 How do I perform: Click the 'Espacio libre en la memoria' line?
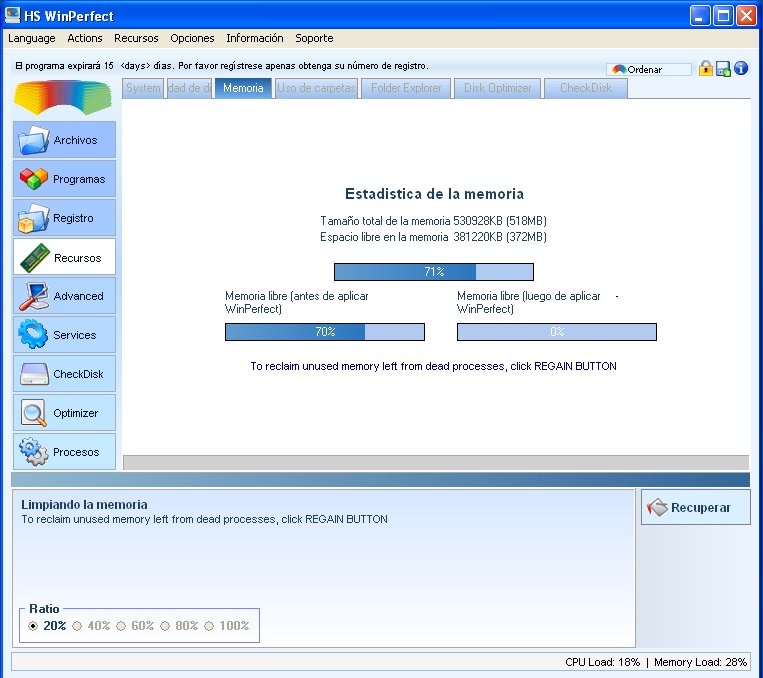pyautogui.click(x=433, y=237)
